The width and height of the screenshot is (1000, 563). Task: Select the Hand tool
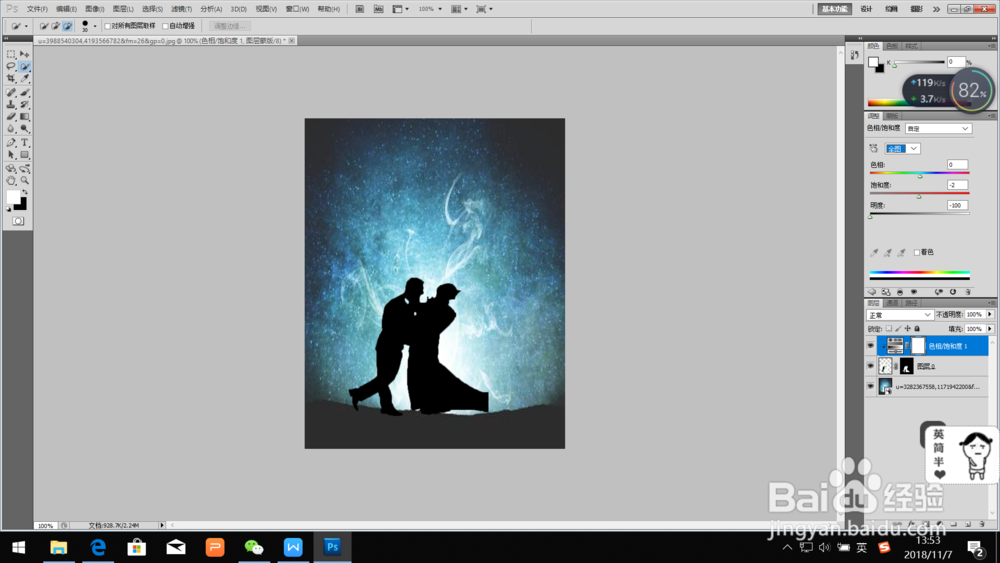(11, 181)
